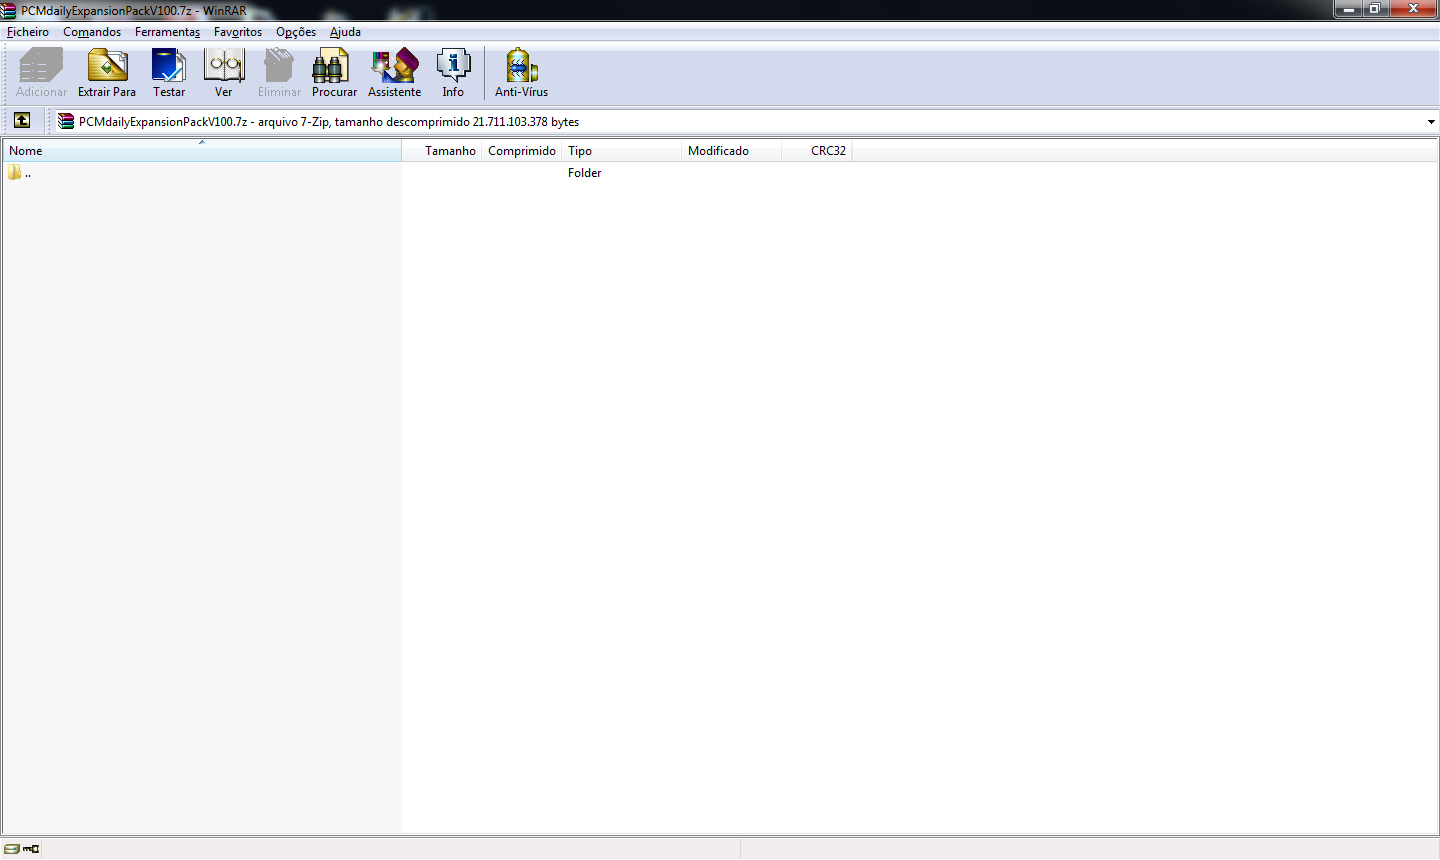The width and height of the screenshot is (1440, 860).
Task: Sort by Modificado column header
Action: 718,151
